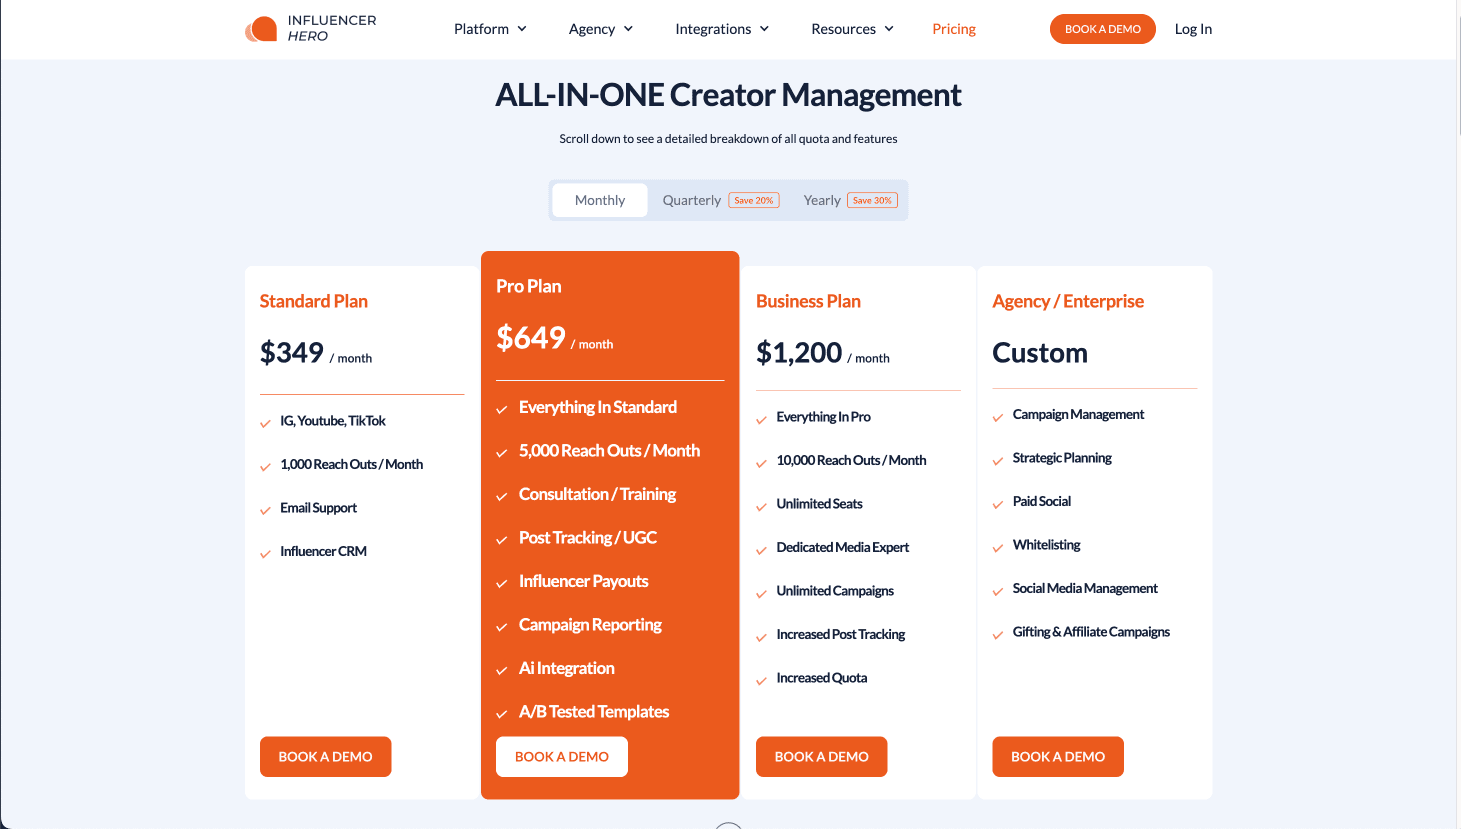This screenshot has height=829, width=1461.
Task: Book a demo for Agency / Enterprise
Action: pyautogui.click(x=1058, y=757)
